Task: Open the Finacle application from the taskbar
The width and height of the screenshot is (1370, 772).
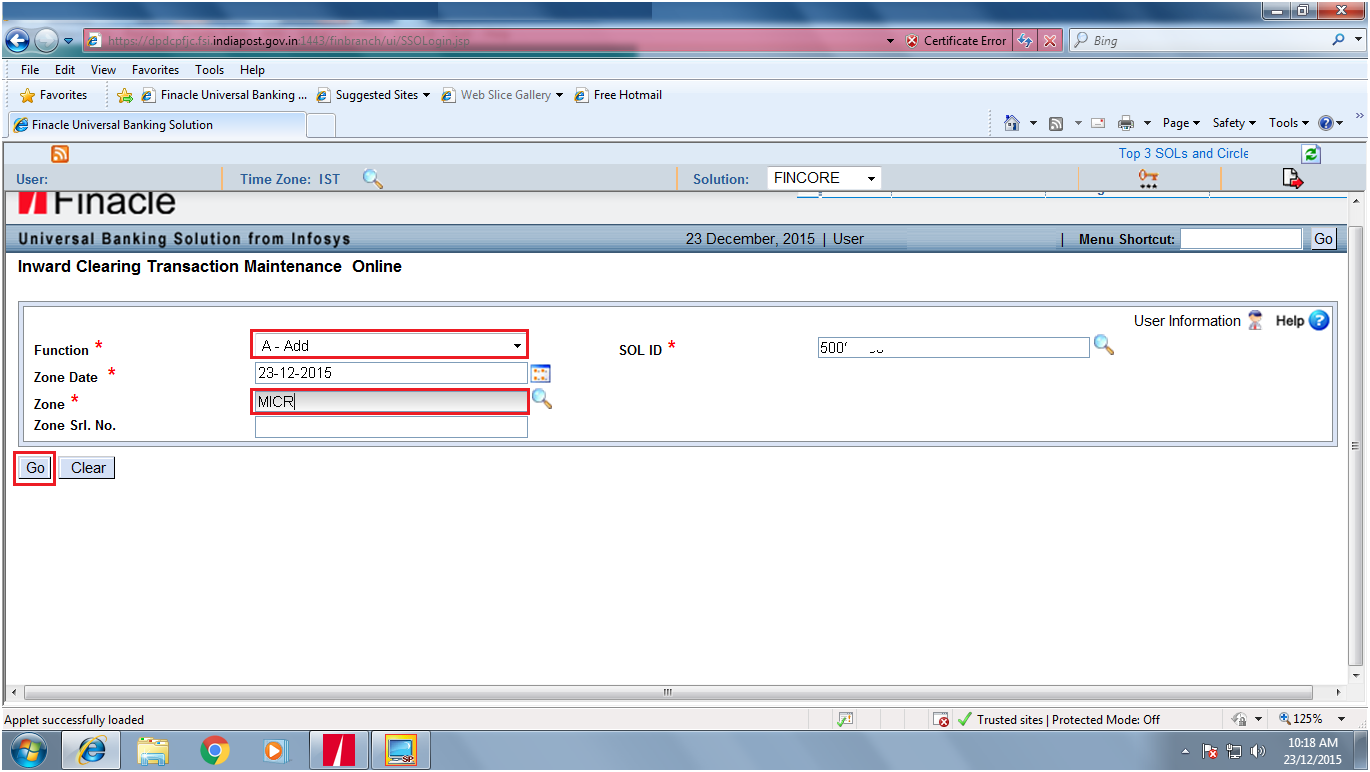Action: [338, 749]
